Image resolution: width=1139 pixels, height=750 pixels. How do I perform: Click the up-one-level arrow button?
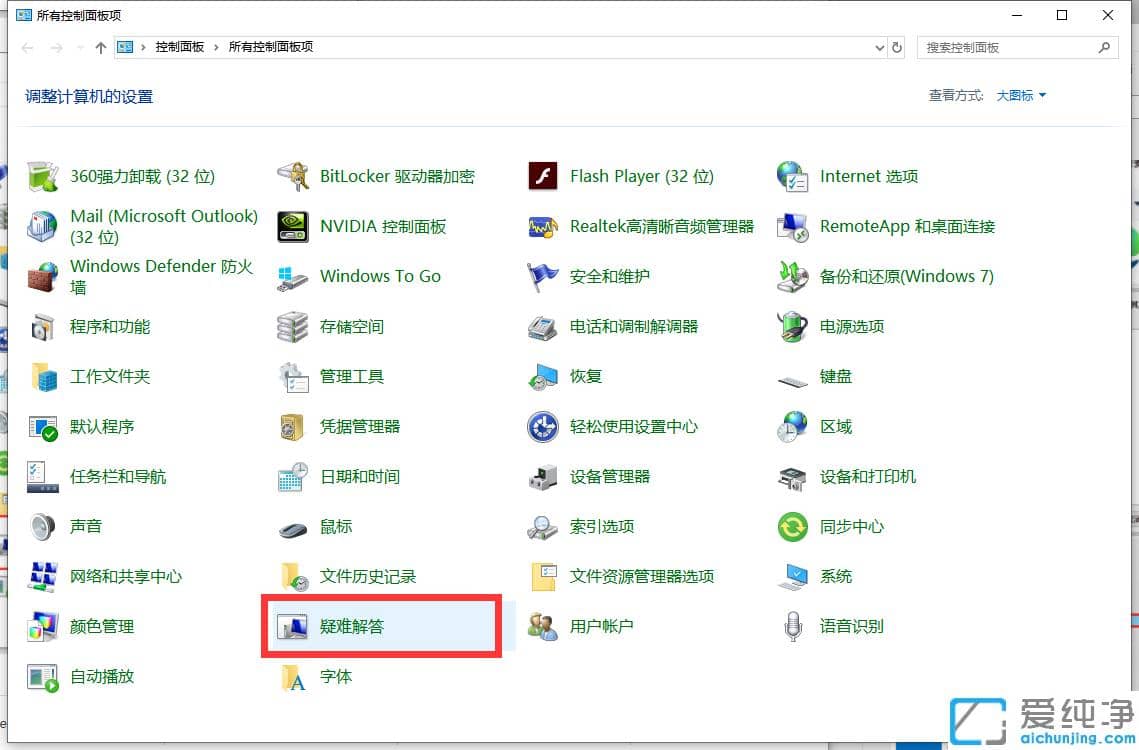pos(97,46)
